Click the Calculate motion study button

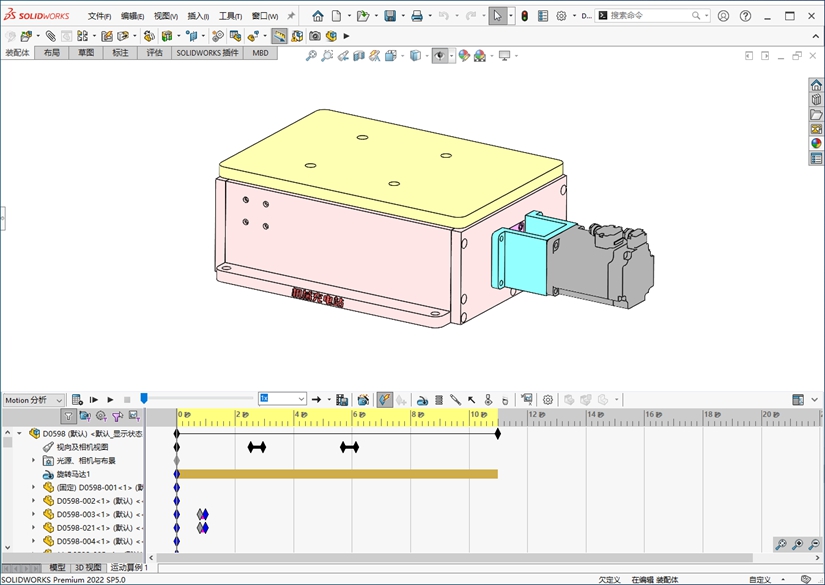pyautogui.click(x=77, y=400)
